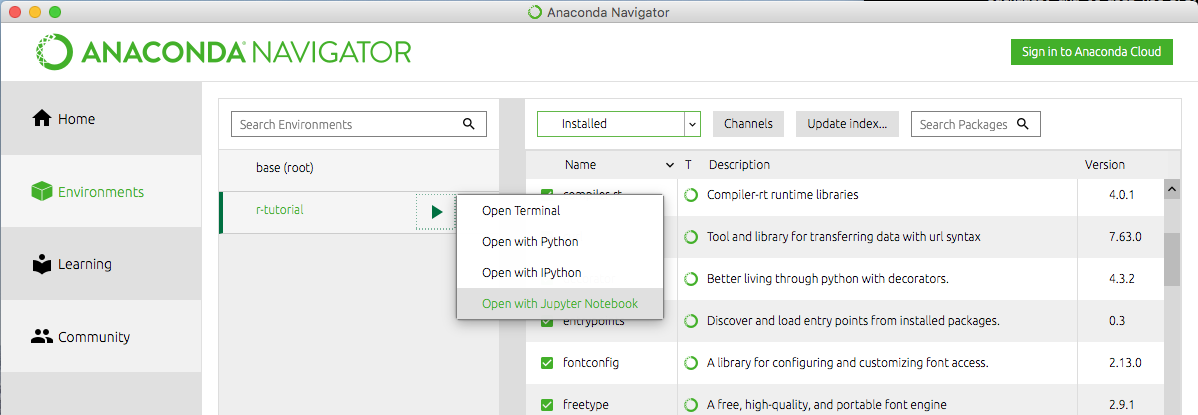
Task: Switch to the Environments tab
Action: tap(101, 192)
